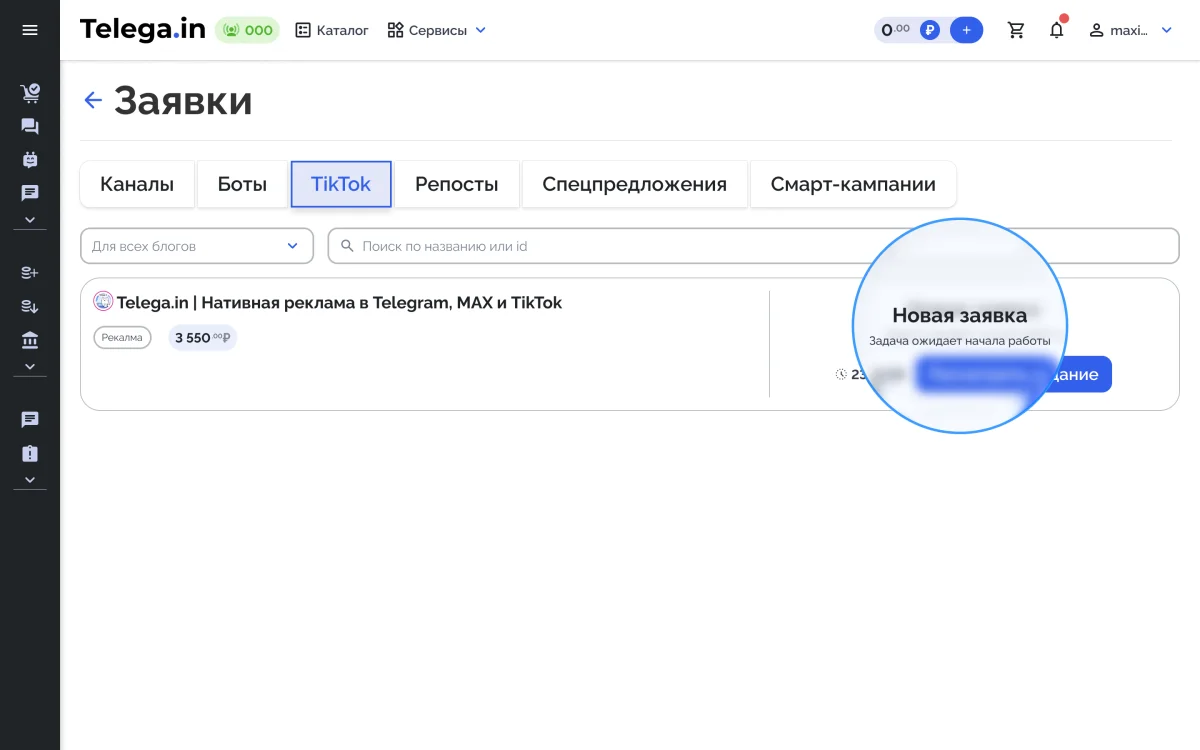Open the message icon above the clipboard icon
1200x750 pixels.
tap(30, 420)
